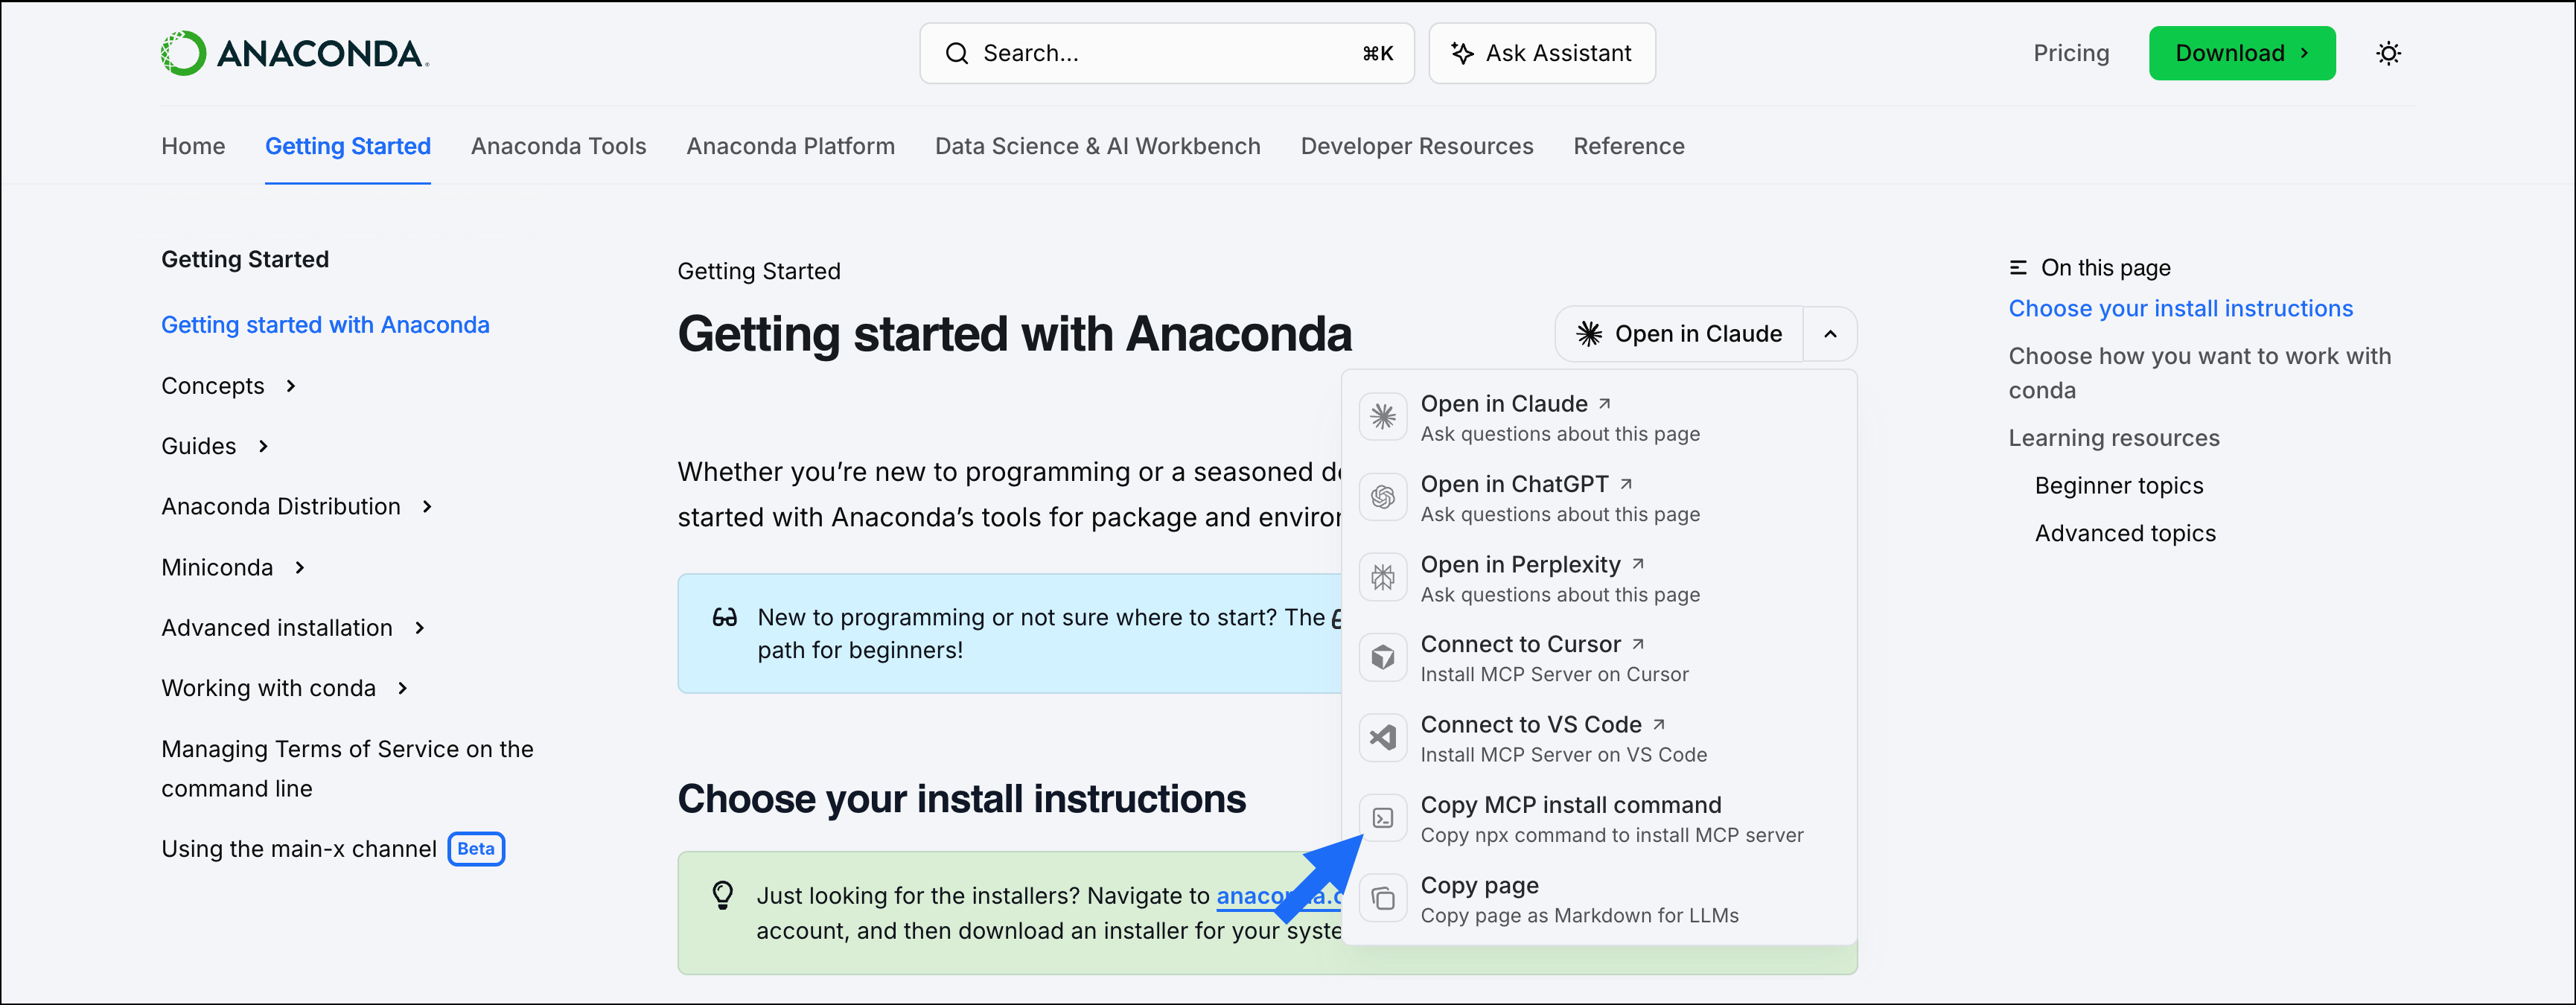Select Copy page menu entry

click(1599, 898)
